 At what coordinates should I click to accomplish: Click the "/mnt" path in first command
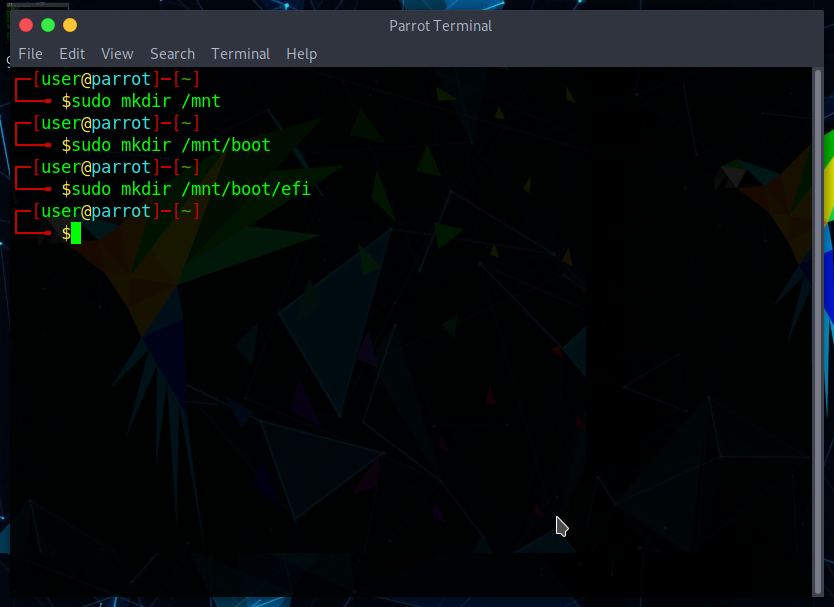point(200,101)
